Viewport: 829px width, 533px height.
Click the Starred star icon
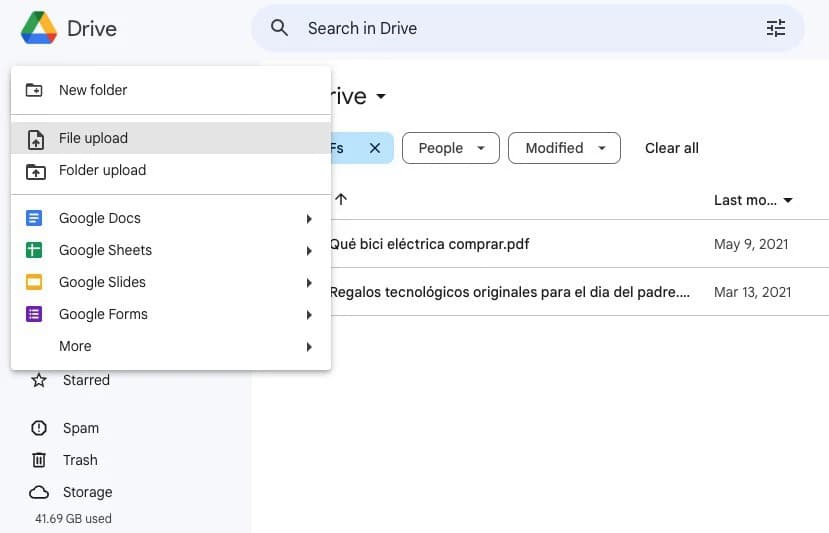click(39, 380)
